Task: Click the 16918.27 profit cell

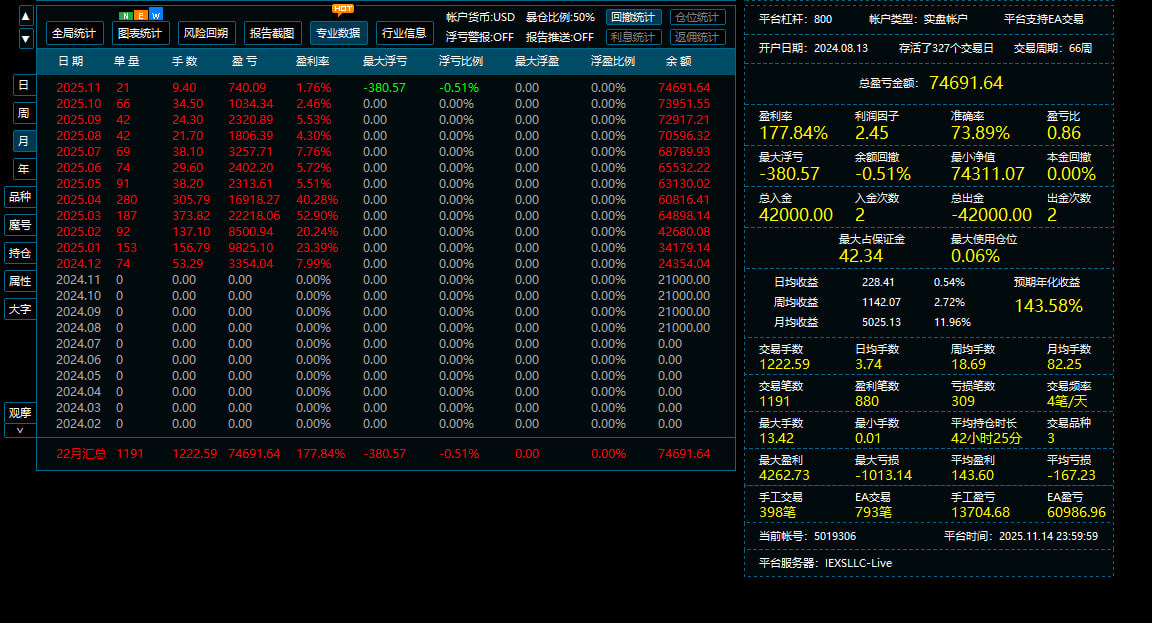Action: coord(253,200)
